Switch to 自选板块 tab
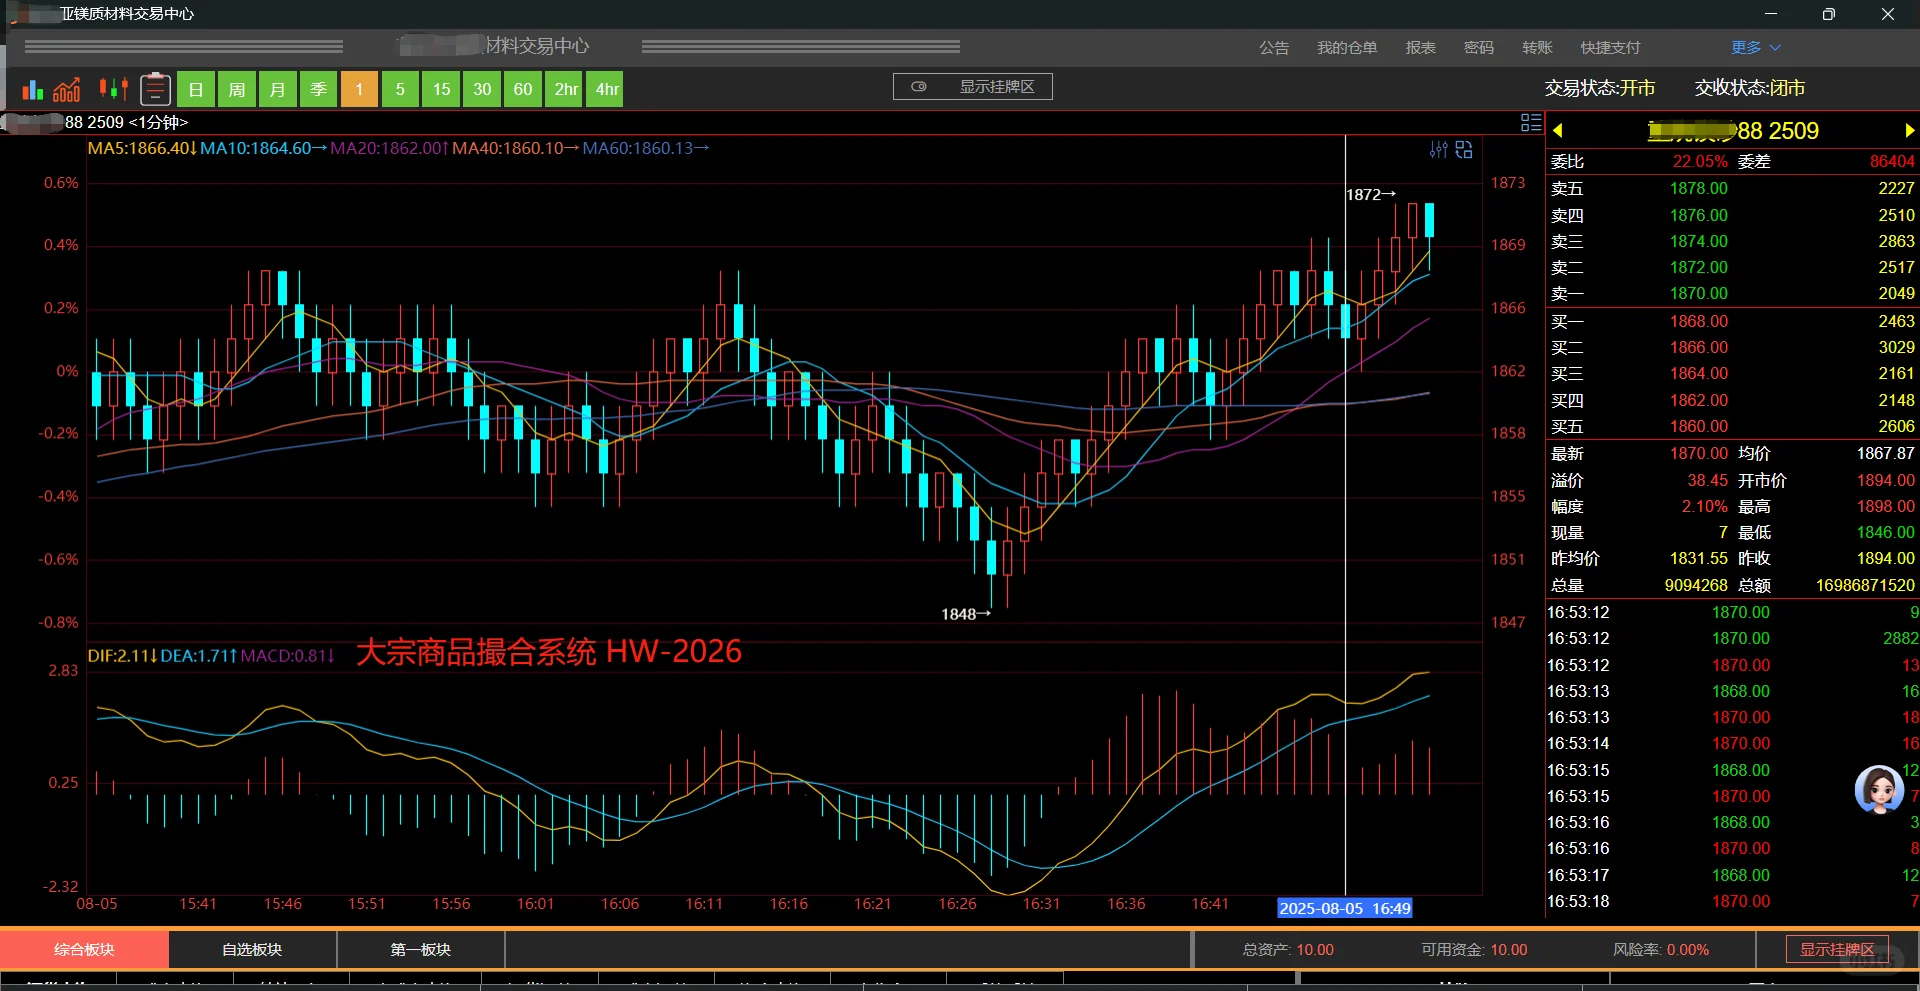This screenshot has width=1920, height=991. coord(252,949)
